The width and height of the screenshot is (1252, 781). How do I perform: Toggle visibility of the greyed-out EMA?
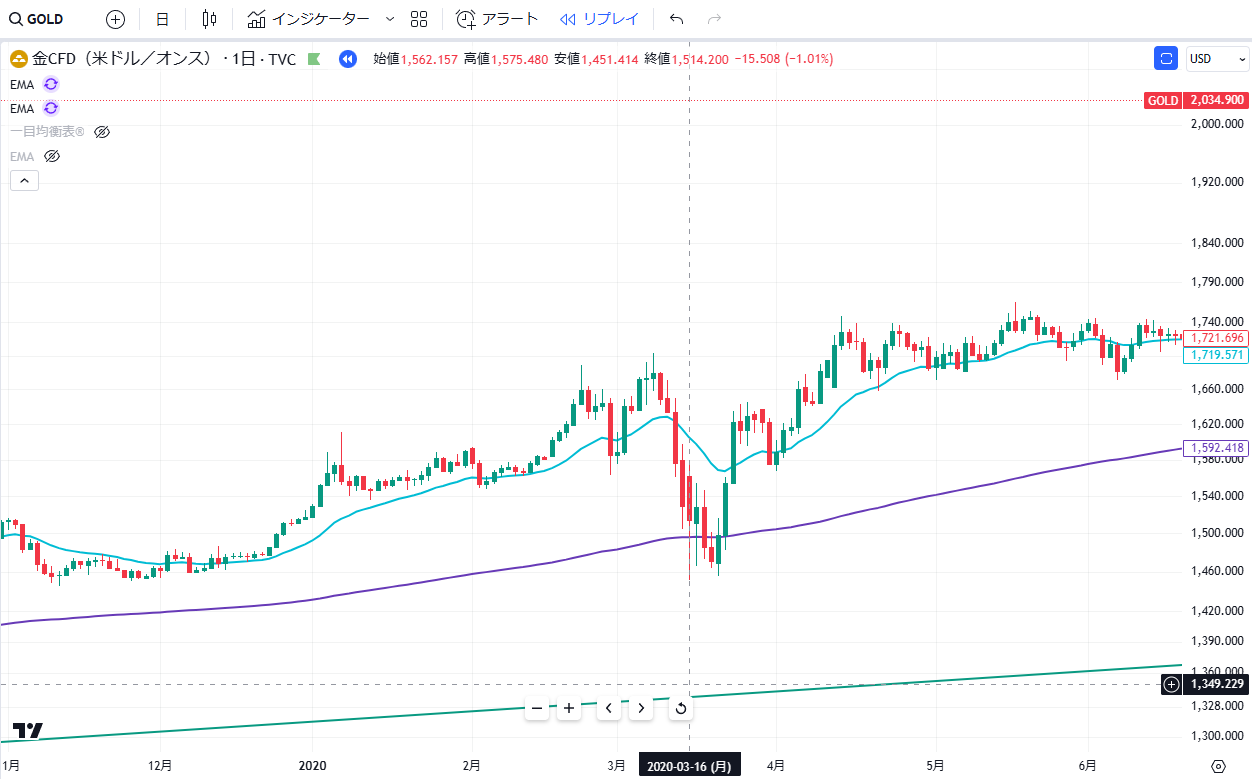[52, 156]
